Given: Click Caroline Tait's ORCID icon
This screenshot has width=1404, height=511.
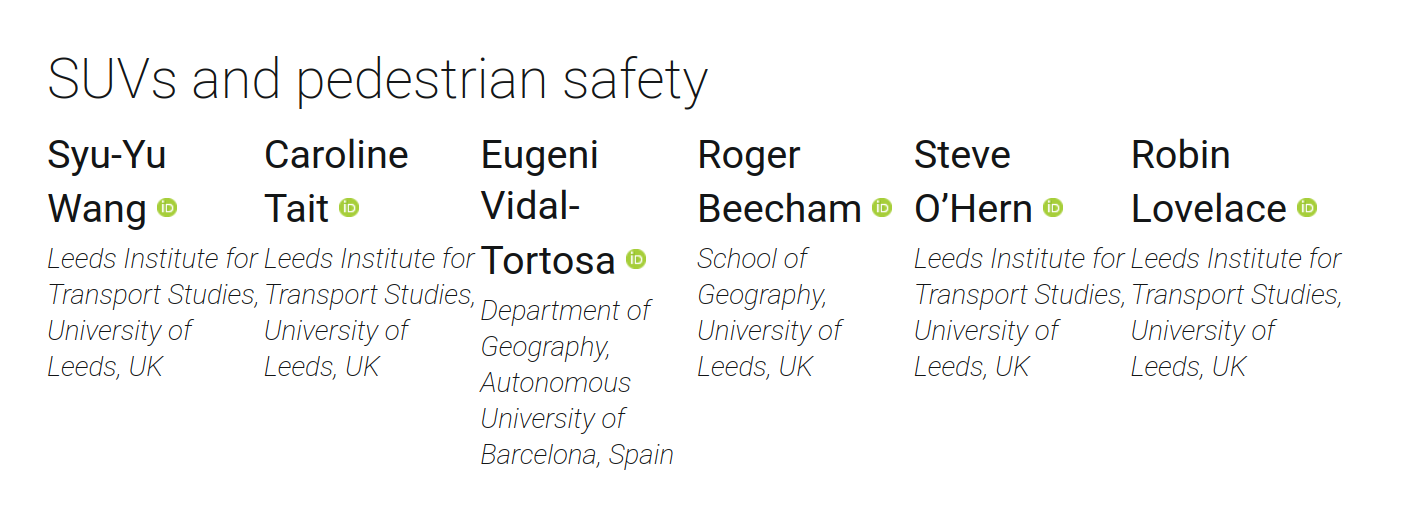Looking at the screenshot, I should click(x=349, y=208).
